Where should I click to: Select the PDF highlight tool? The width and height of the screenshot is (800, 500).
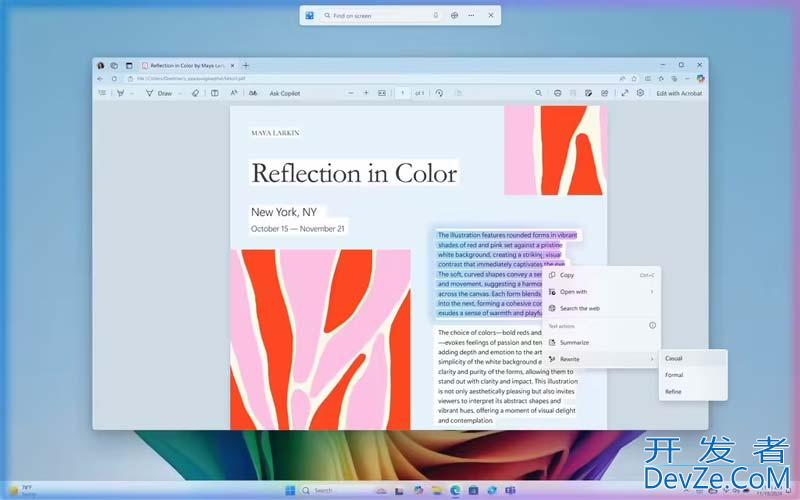coord(121,93)
